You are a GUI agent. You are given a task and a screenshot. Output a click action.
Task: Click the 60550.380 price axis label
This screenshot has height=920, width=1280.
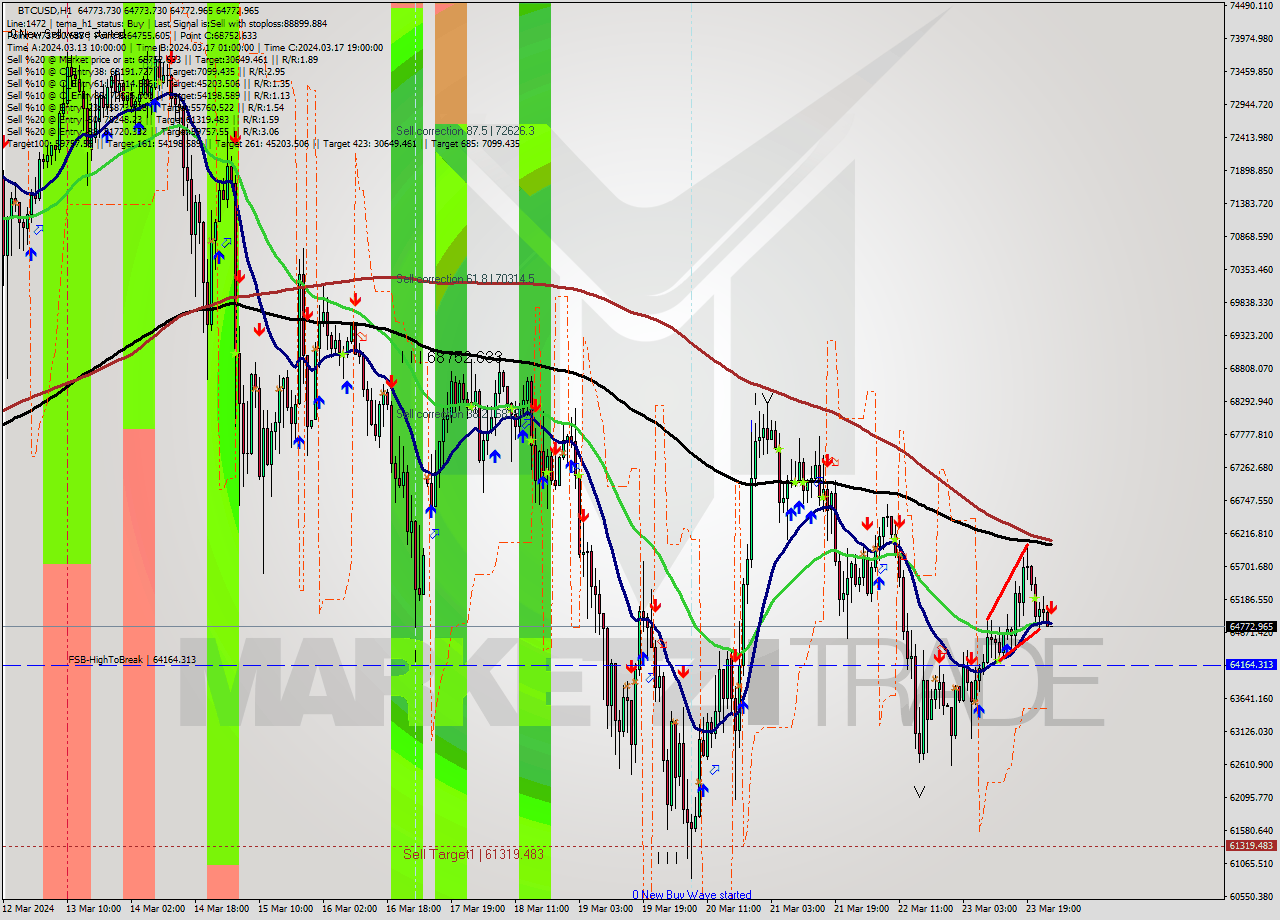tap(1251, 896)
